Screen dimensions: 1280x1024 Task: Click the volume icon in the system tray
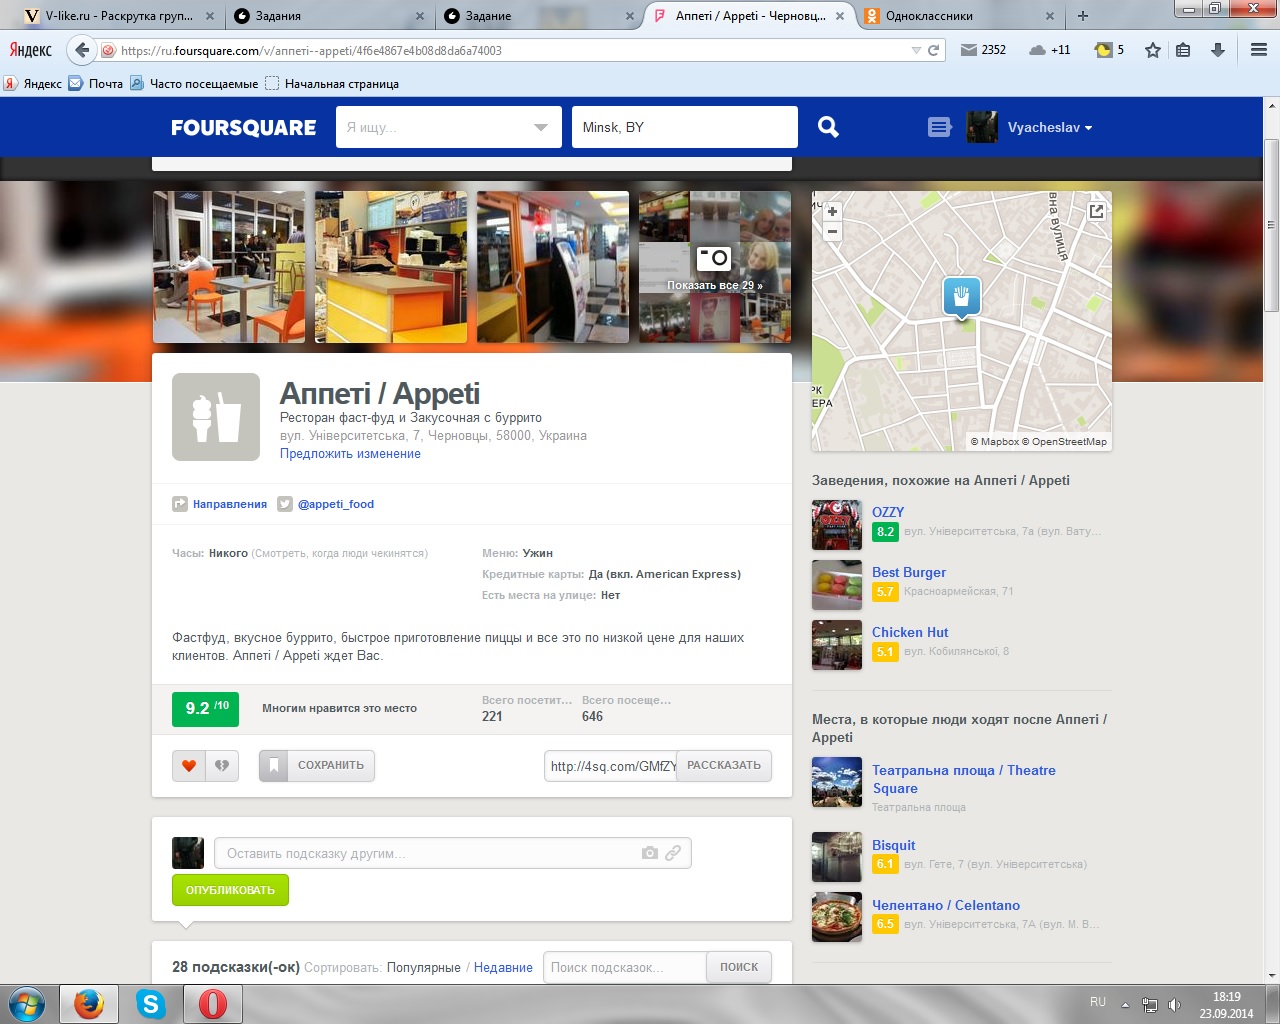click(1175, 1005)
